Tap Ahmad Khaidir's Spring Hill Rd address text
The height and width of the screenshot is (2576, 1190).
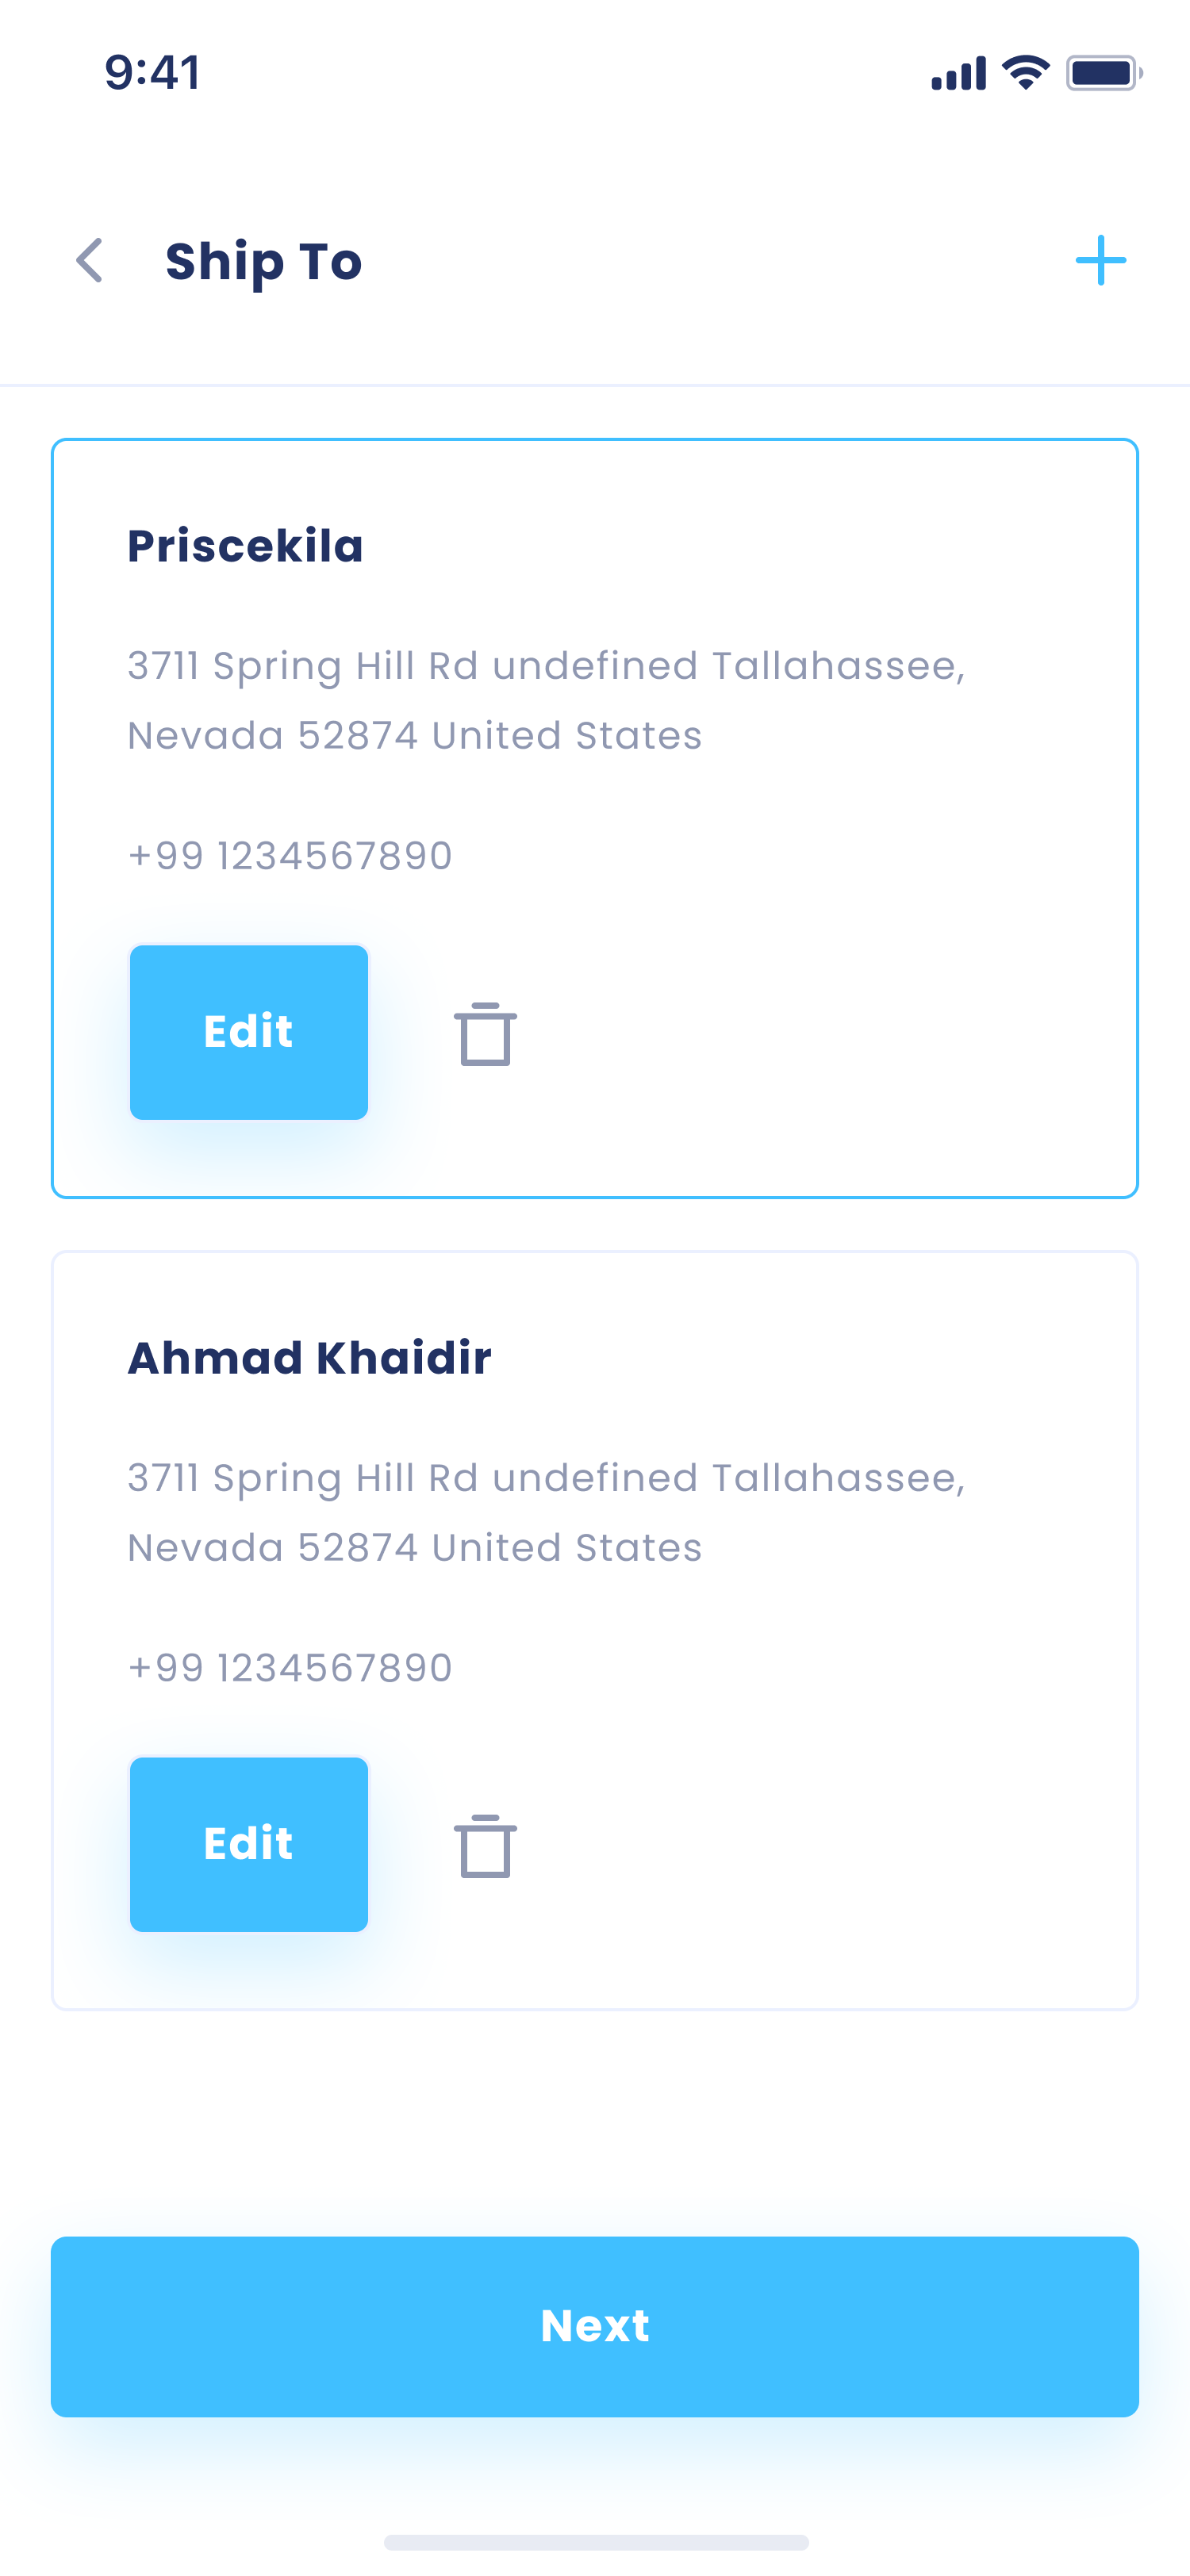pyautogui.click(x=546, y=1512)
